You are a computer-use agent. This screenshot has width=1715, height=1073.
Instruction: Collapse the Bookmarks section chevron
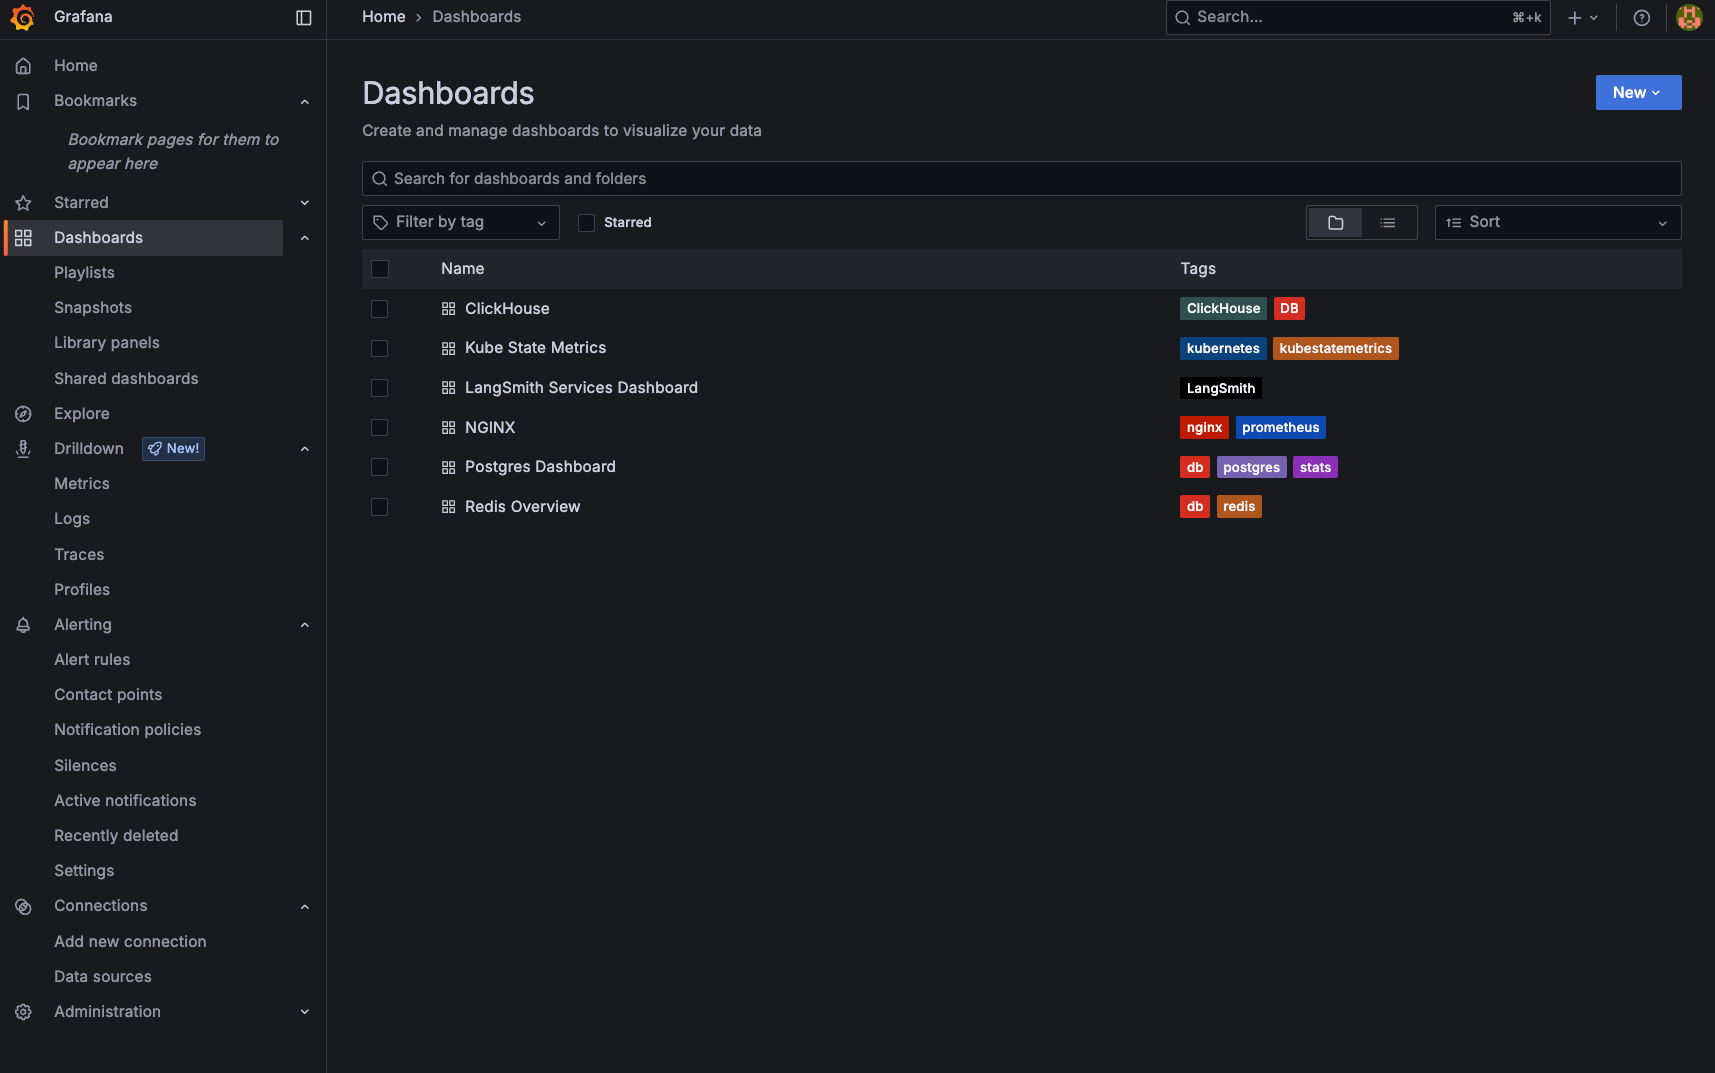[x=305, y=102]
